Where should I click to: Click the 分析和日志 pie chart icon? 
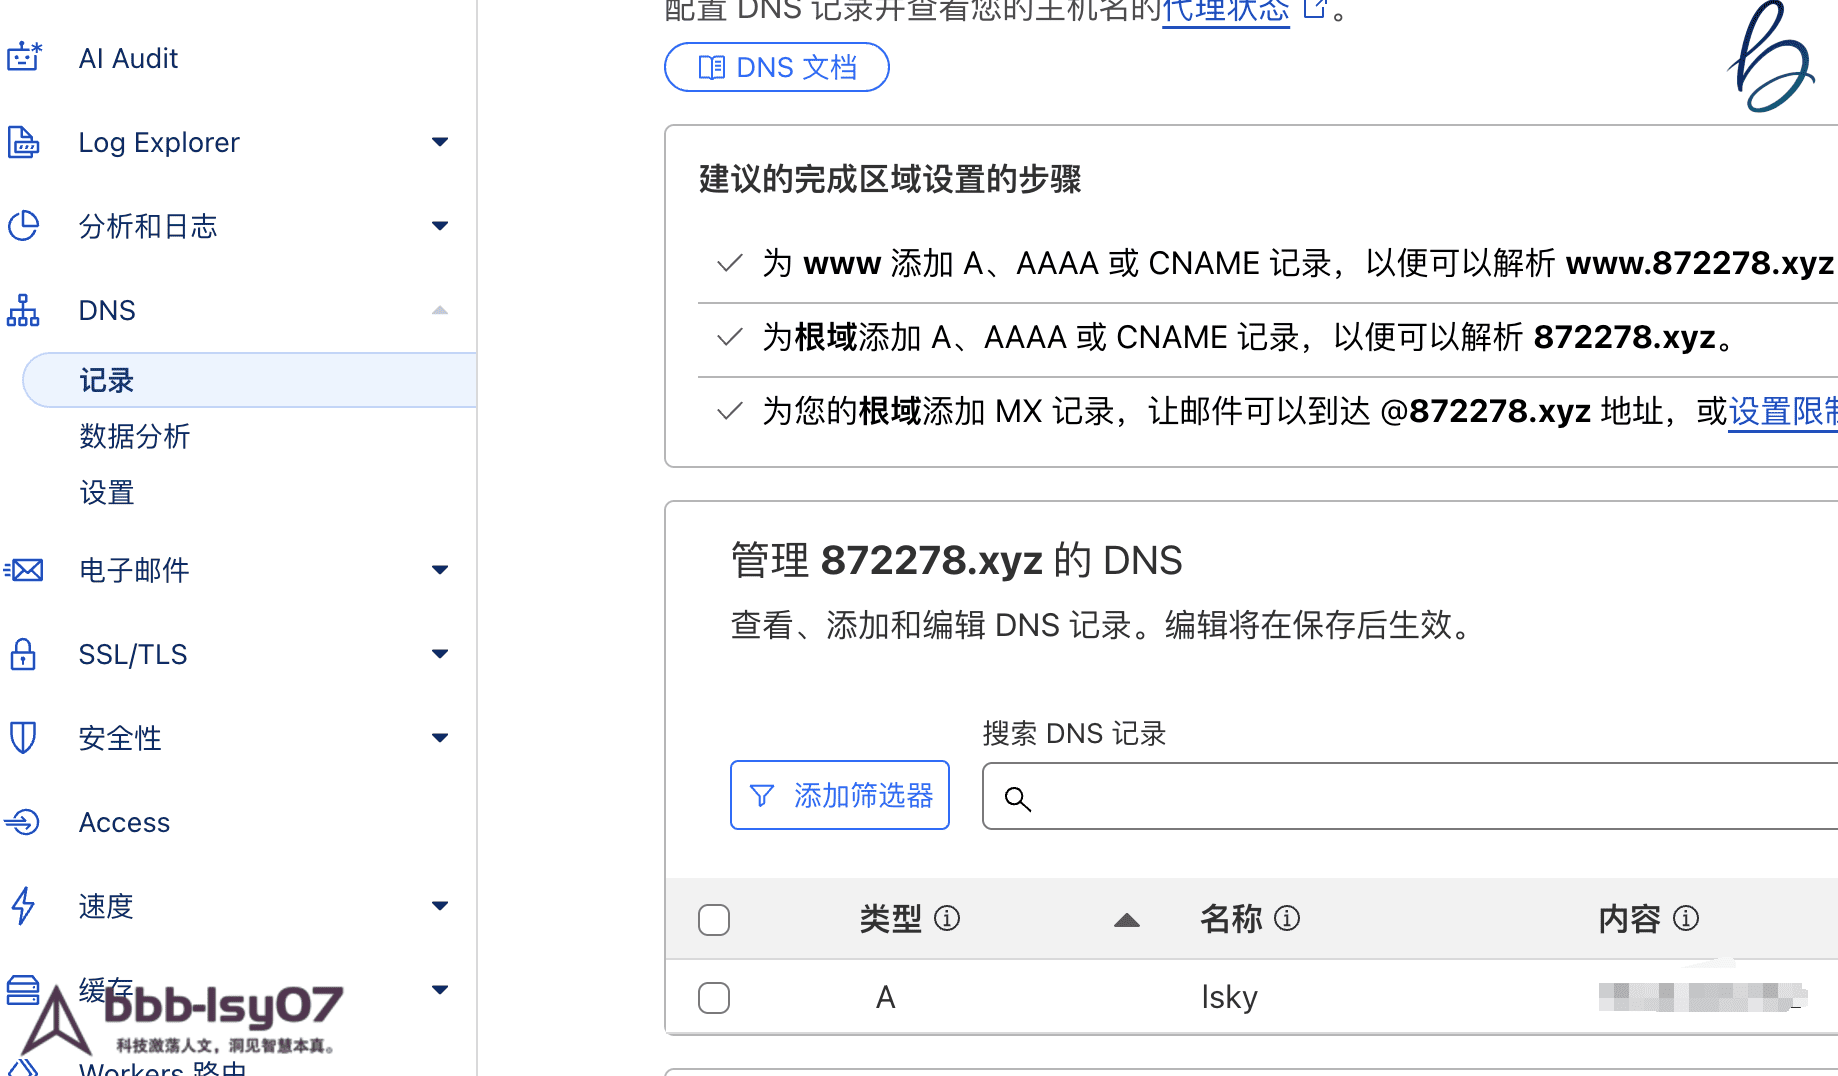(x=24, y=226)
